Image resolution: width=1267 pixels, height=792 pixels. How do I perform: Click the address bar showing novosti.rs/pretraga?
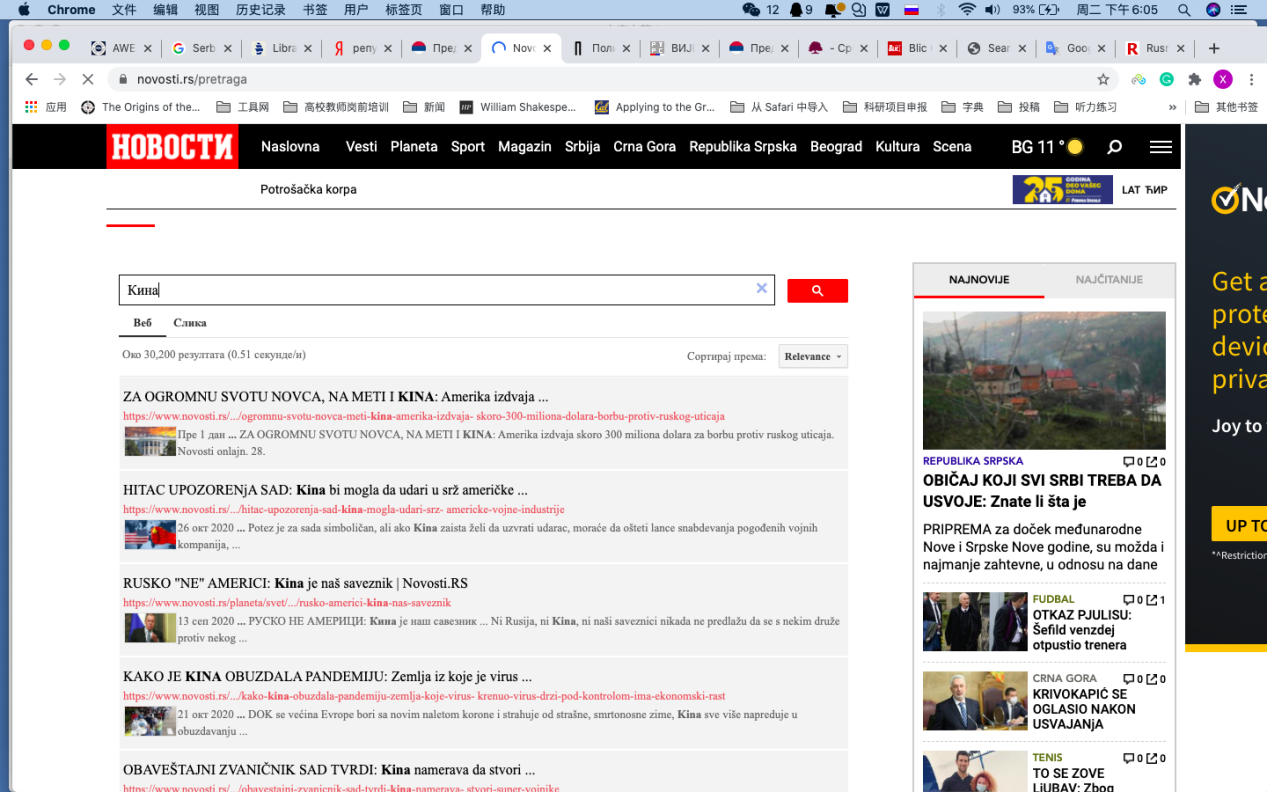pos(600,79)
